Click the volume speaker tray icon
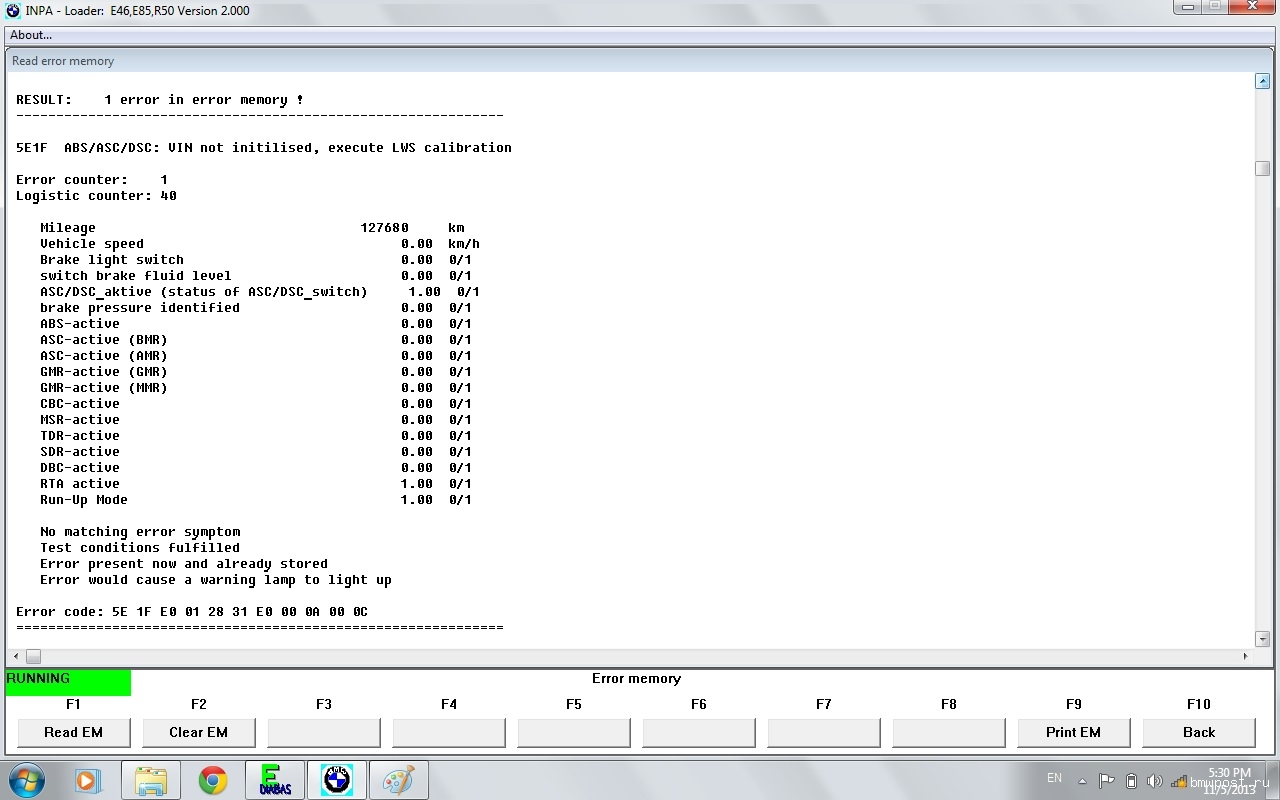The image size is (1280, 800). pos(1154,781)
